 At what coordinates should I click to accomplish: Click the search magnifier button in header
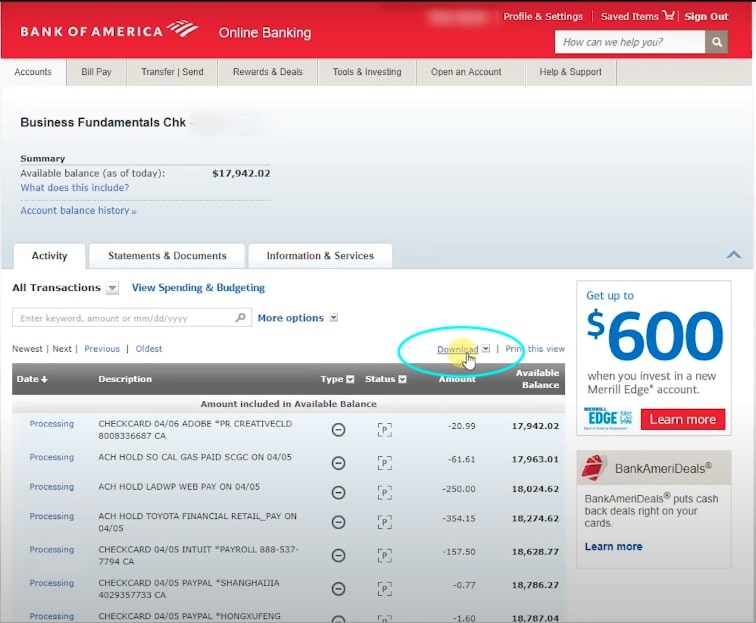point(716,42)
